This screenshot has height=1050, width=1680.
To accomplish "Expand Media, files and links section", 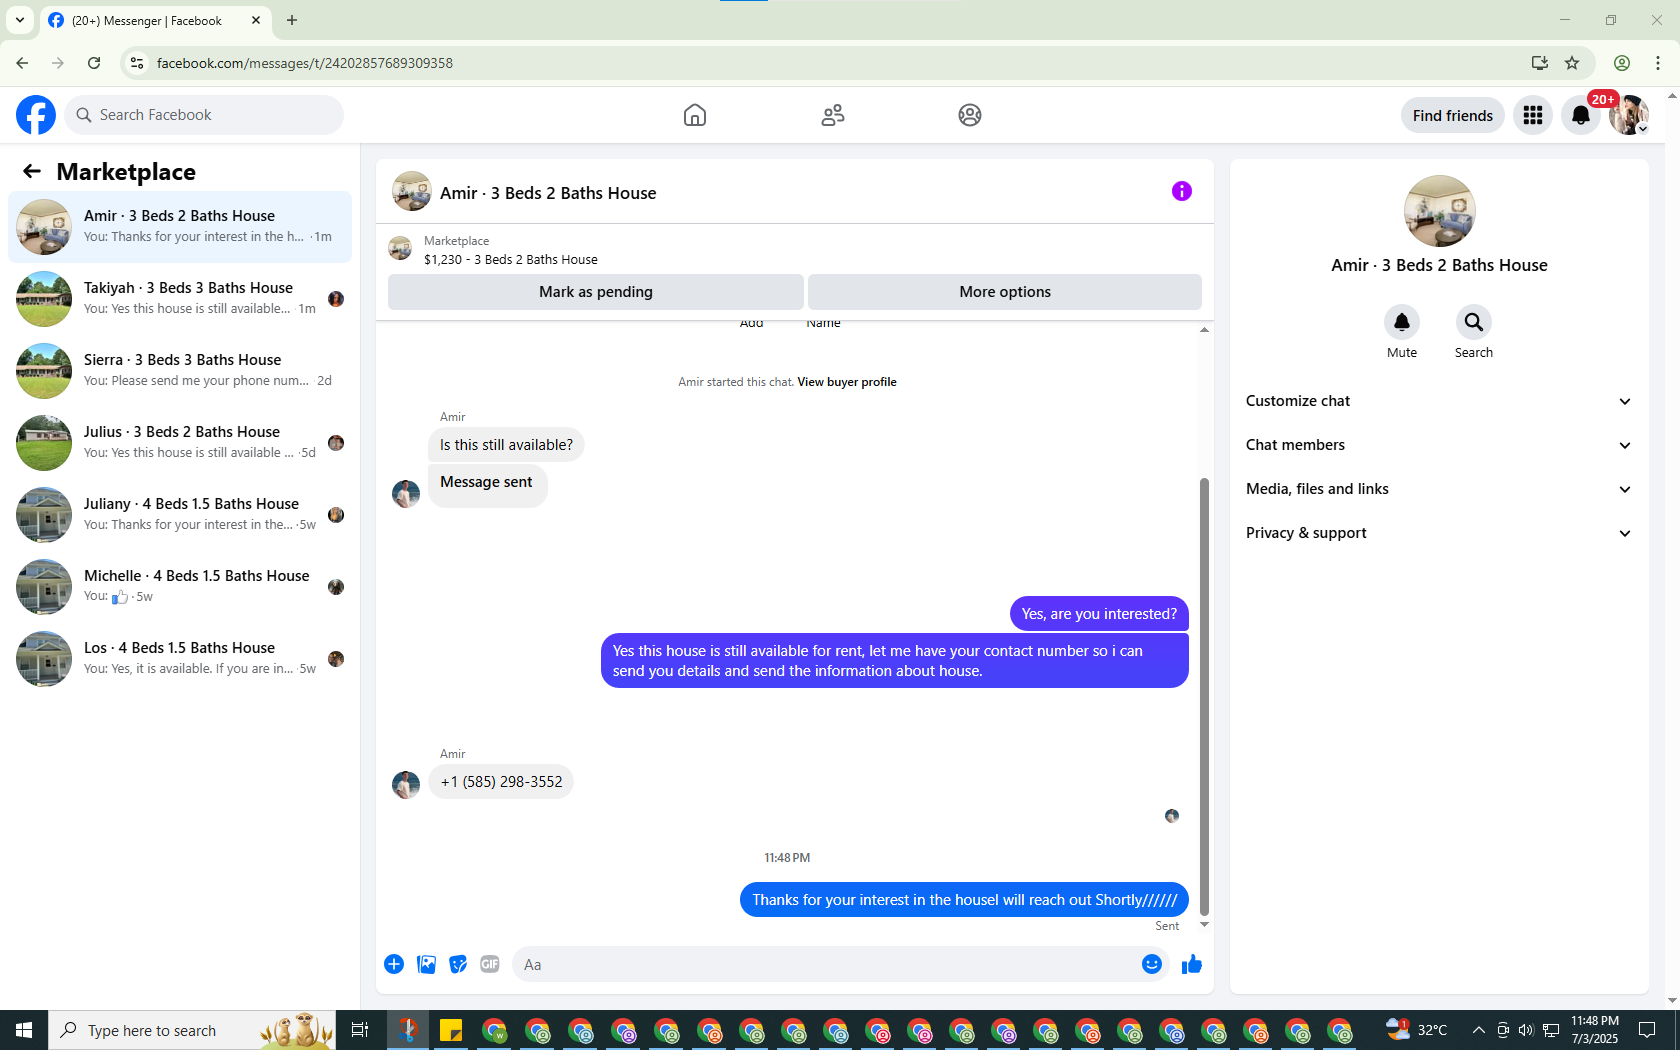I will (x=1439, y=489).
